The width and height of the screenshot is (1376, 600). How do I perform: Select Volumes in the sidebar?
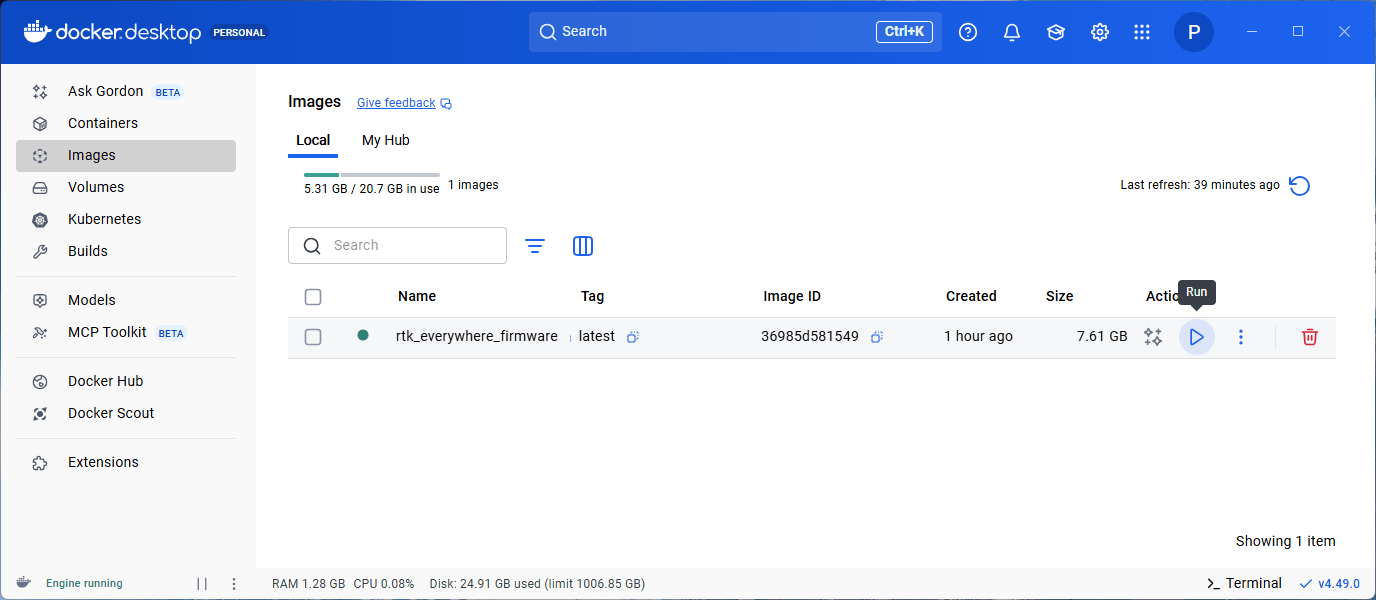tap(96, 187)
